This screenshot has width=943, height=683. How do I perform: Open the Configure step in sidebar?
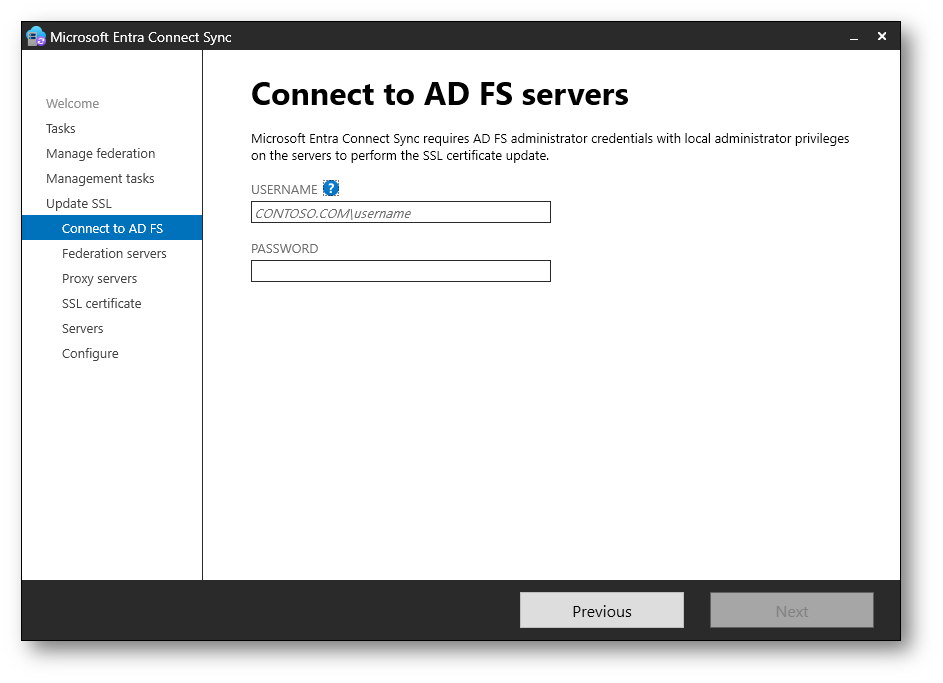90,354
